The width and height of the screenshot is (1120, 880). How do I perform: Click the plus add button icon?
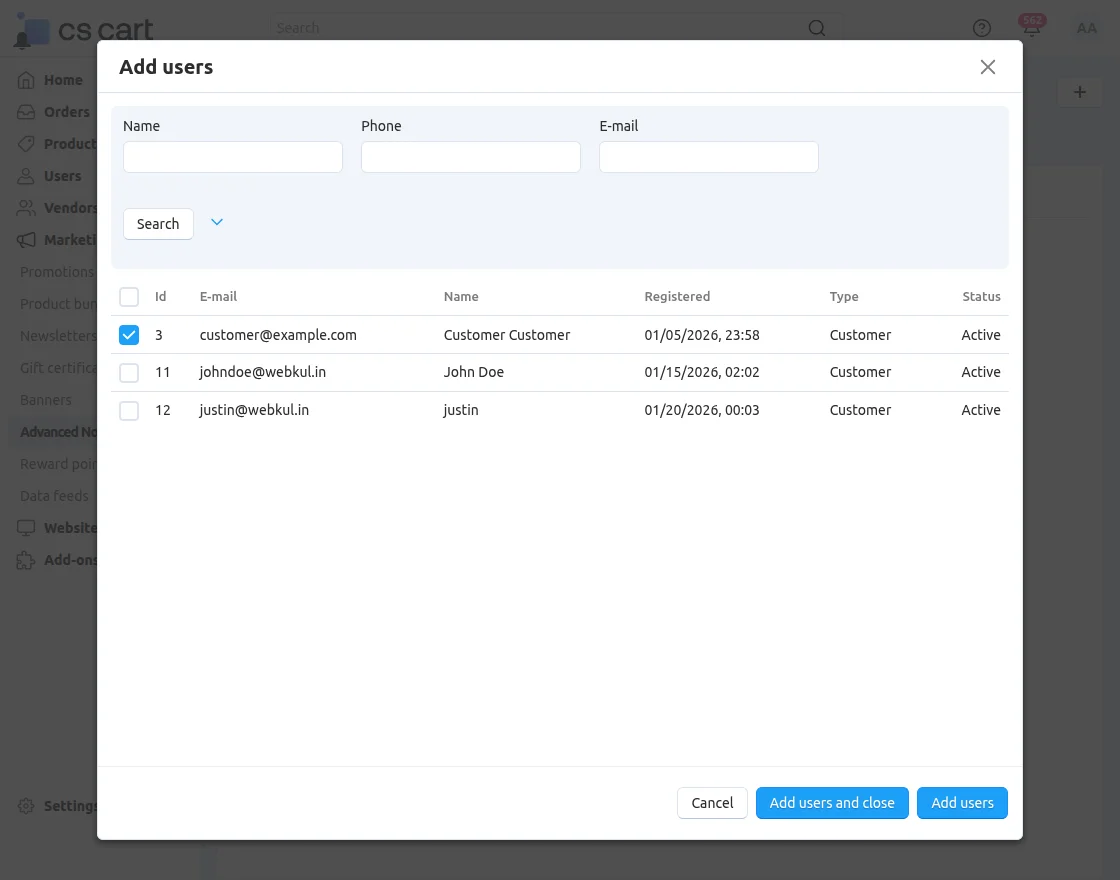(1080, 92)
